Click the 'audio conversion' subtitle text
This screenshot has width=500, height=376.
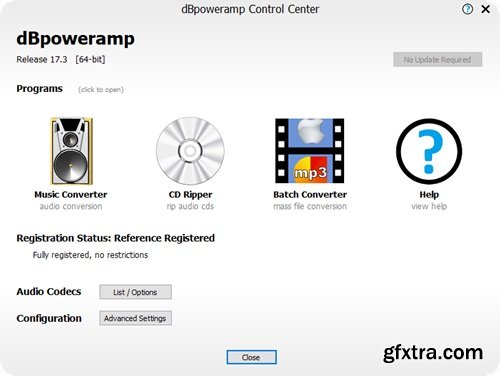tap(71, 206)
